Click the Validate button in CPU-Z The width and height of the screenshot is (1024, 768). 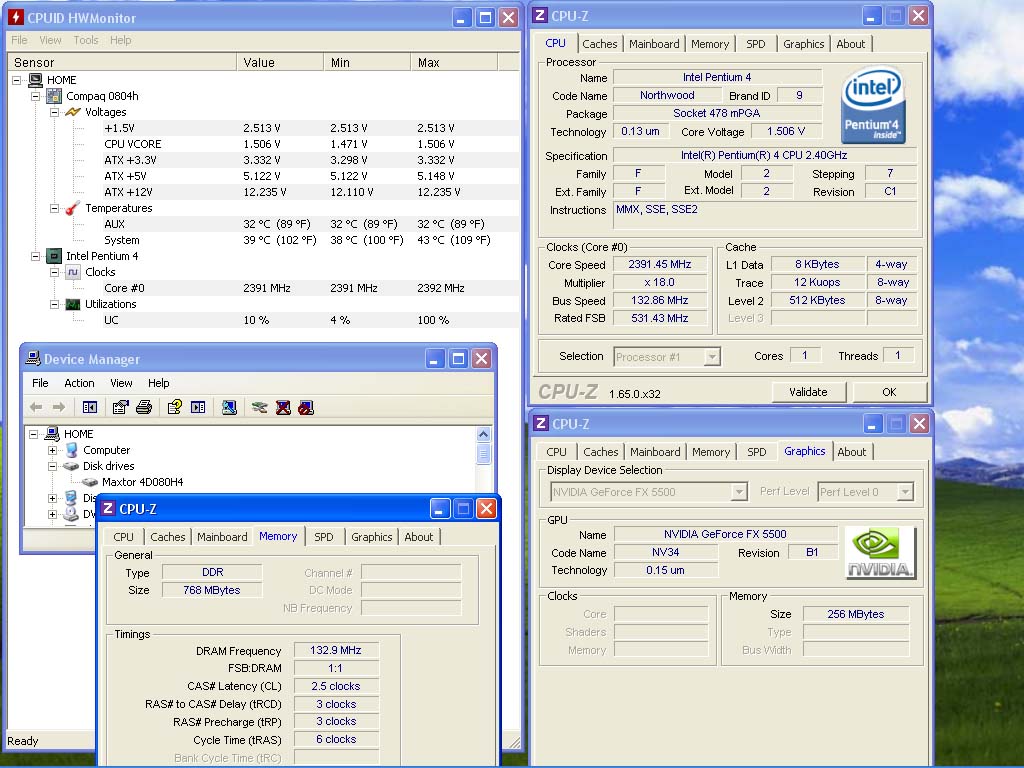click(x=808, y=392)
